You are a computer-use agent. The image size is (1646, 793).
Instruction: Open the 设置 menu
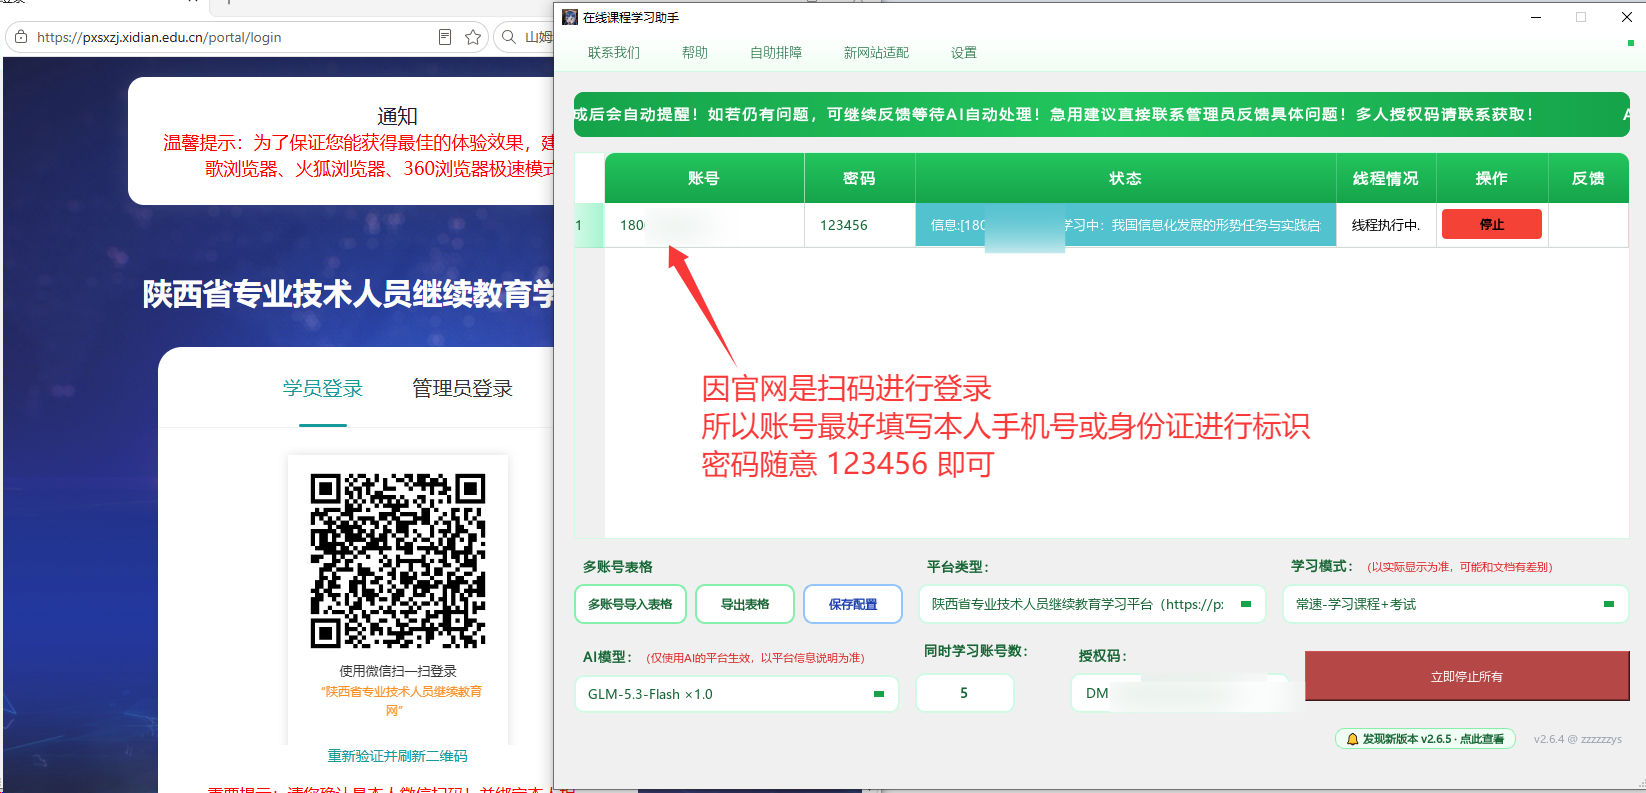tap(963, 53)
